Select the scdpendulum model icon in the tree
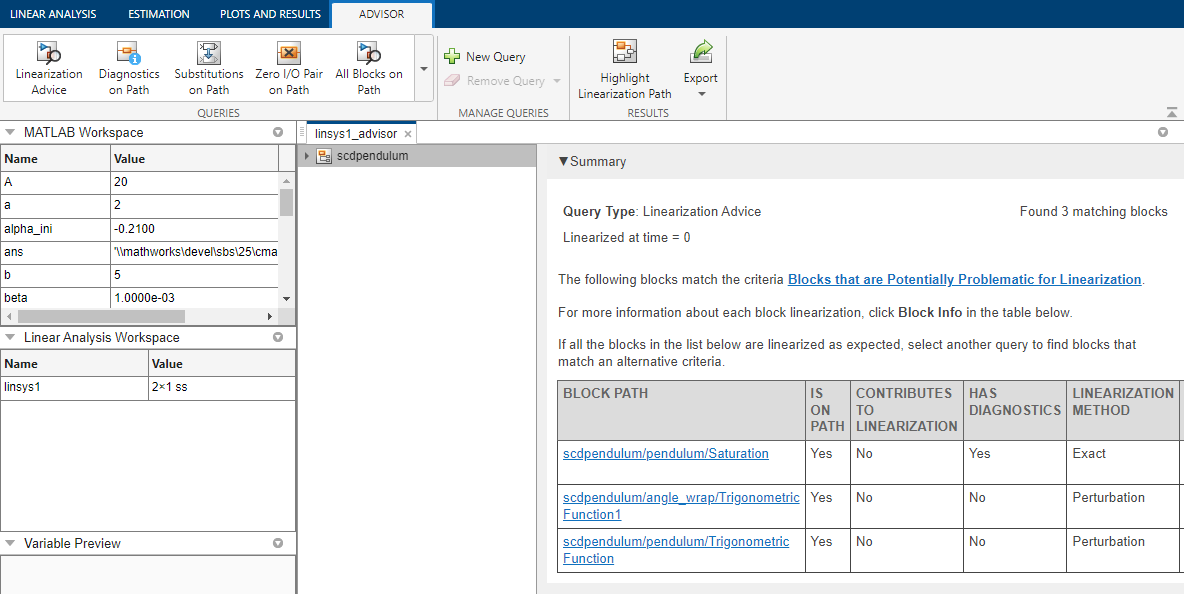Image resolution: width=1184 pixels, height=594 pixels. pyautogui.click(x=324, y=156)
